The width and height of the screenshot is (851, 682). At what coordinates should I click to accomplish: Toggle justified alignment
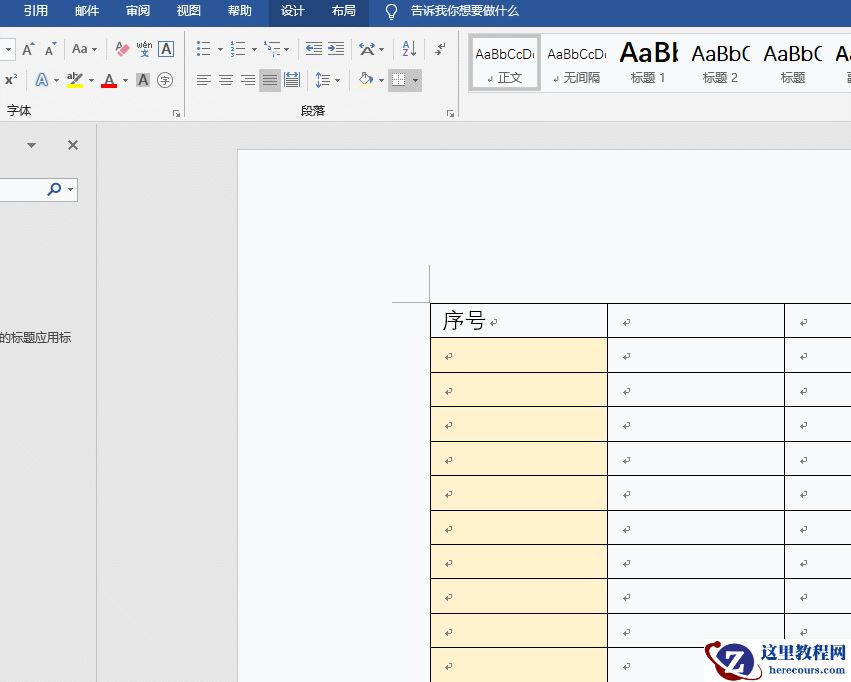(x=270, y=80)
